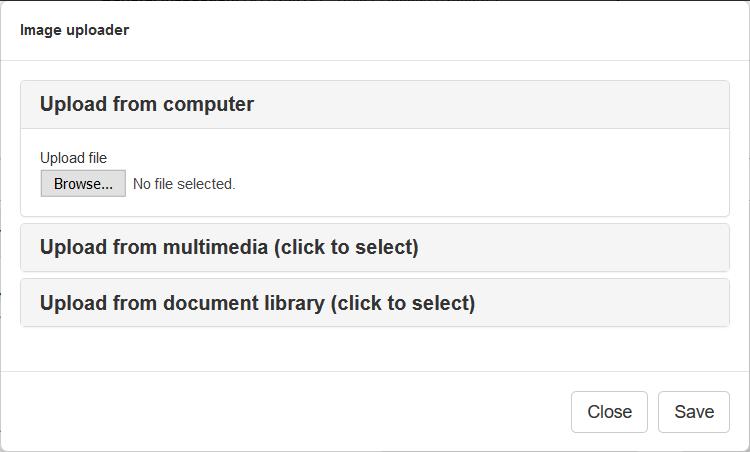Click the 'Image uploader' dialog title
The width and height of the screenshot is (750, 452).
(74, 30)
